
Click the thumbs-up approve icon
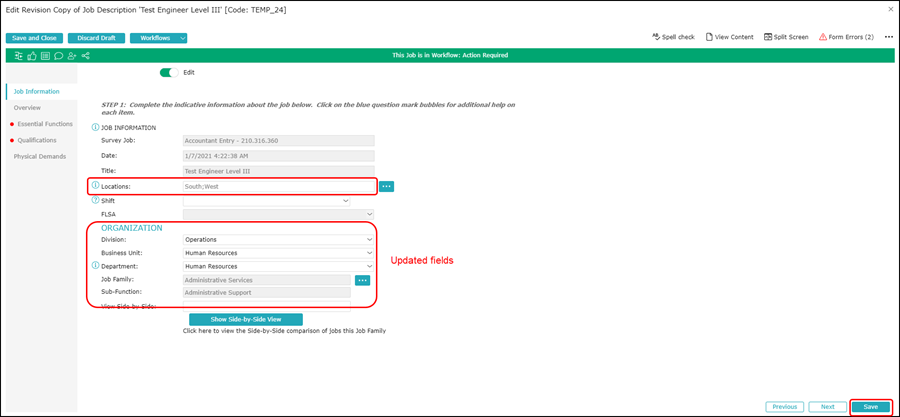(32, 56)
